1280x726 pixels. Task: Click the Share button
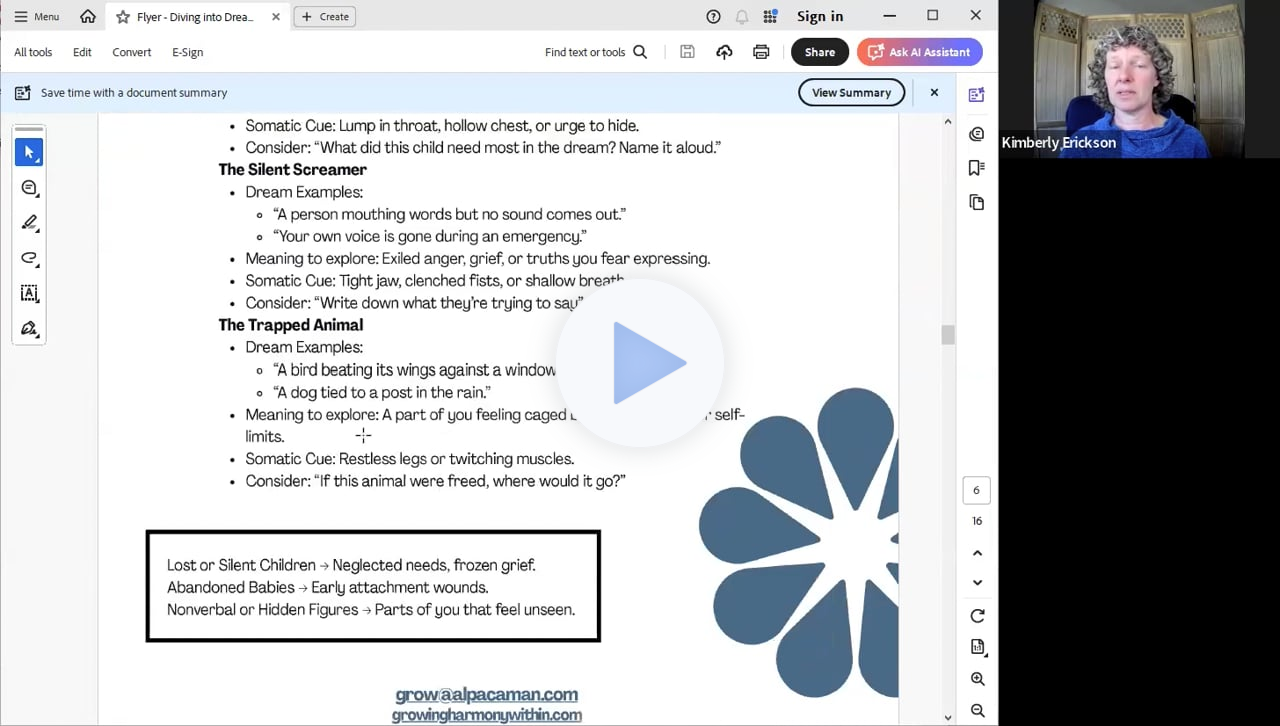coord(819,52)
